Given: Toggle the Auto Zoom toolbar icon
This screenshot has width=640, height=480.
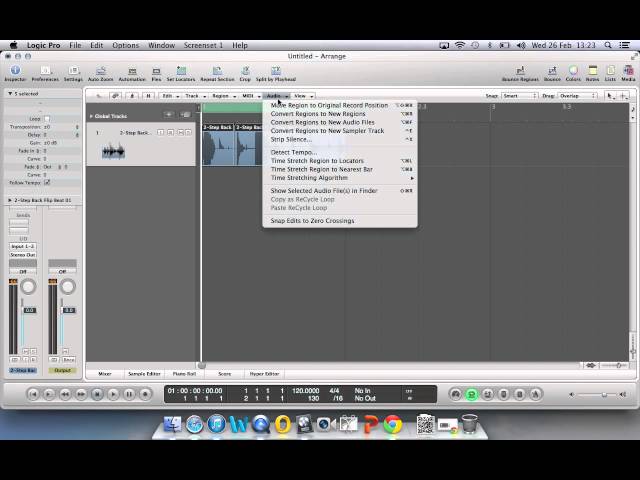Looking at the screenshot, I should 100,73.
